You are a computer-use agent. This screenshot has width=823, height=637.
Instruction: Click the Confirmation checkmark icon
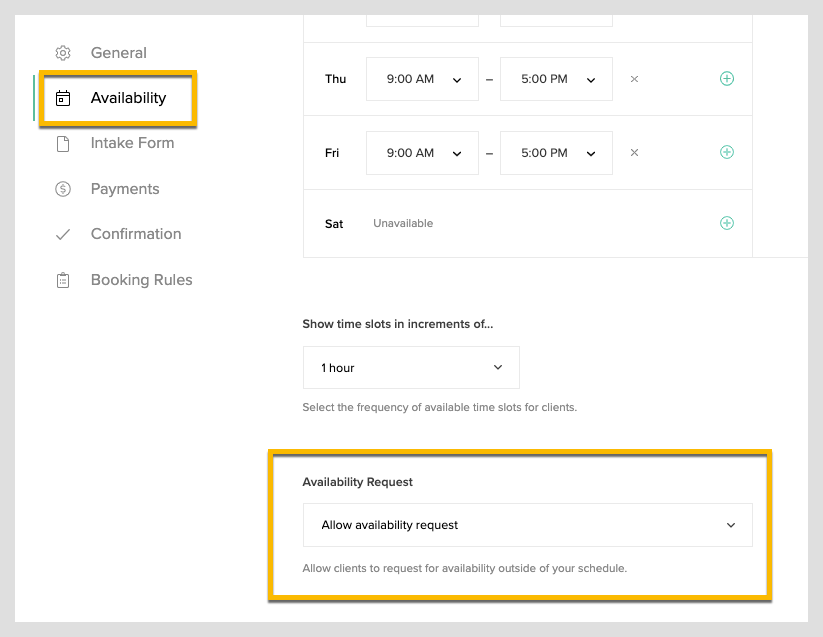[63, 234]
